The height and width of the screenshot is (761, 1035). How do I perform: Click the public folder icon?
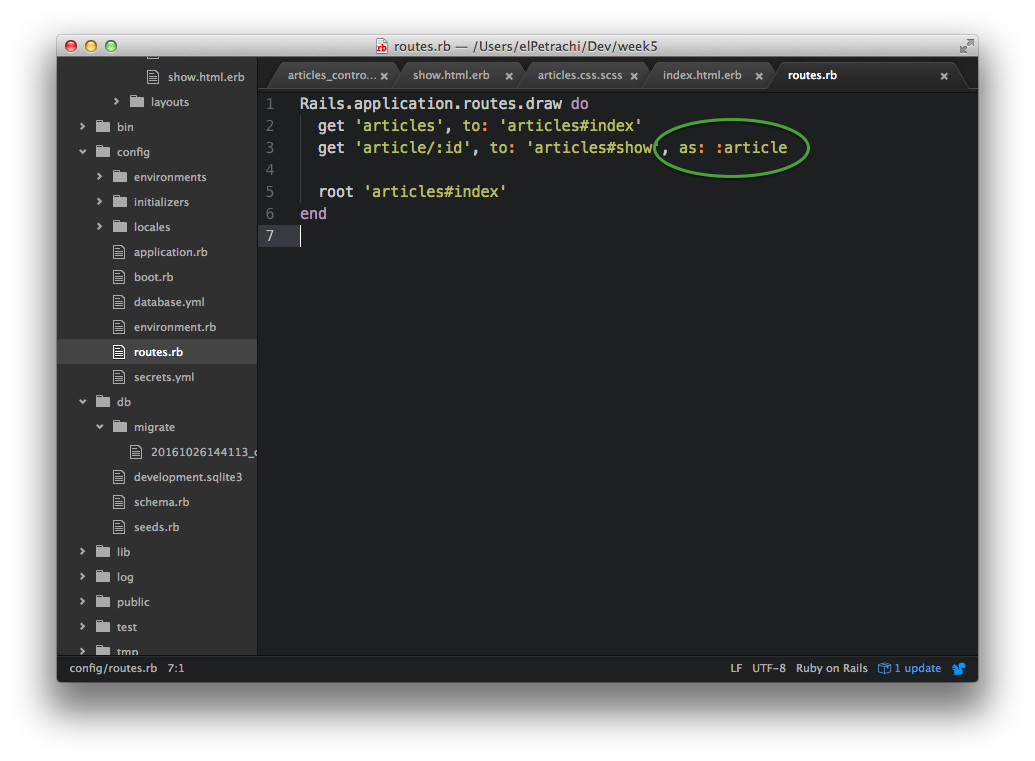(103, 601)
